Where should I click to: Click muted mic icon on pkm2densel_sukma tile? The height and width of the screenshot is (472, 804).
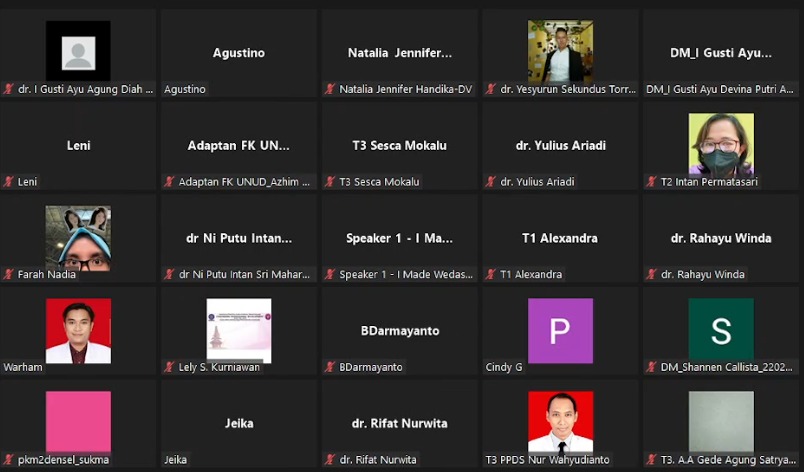pyautogui.click(x=8, y=460)
